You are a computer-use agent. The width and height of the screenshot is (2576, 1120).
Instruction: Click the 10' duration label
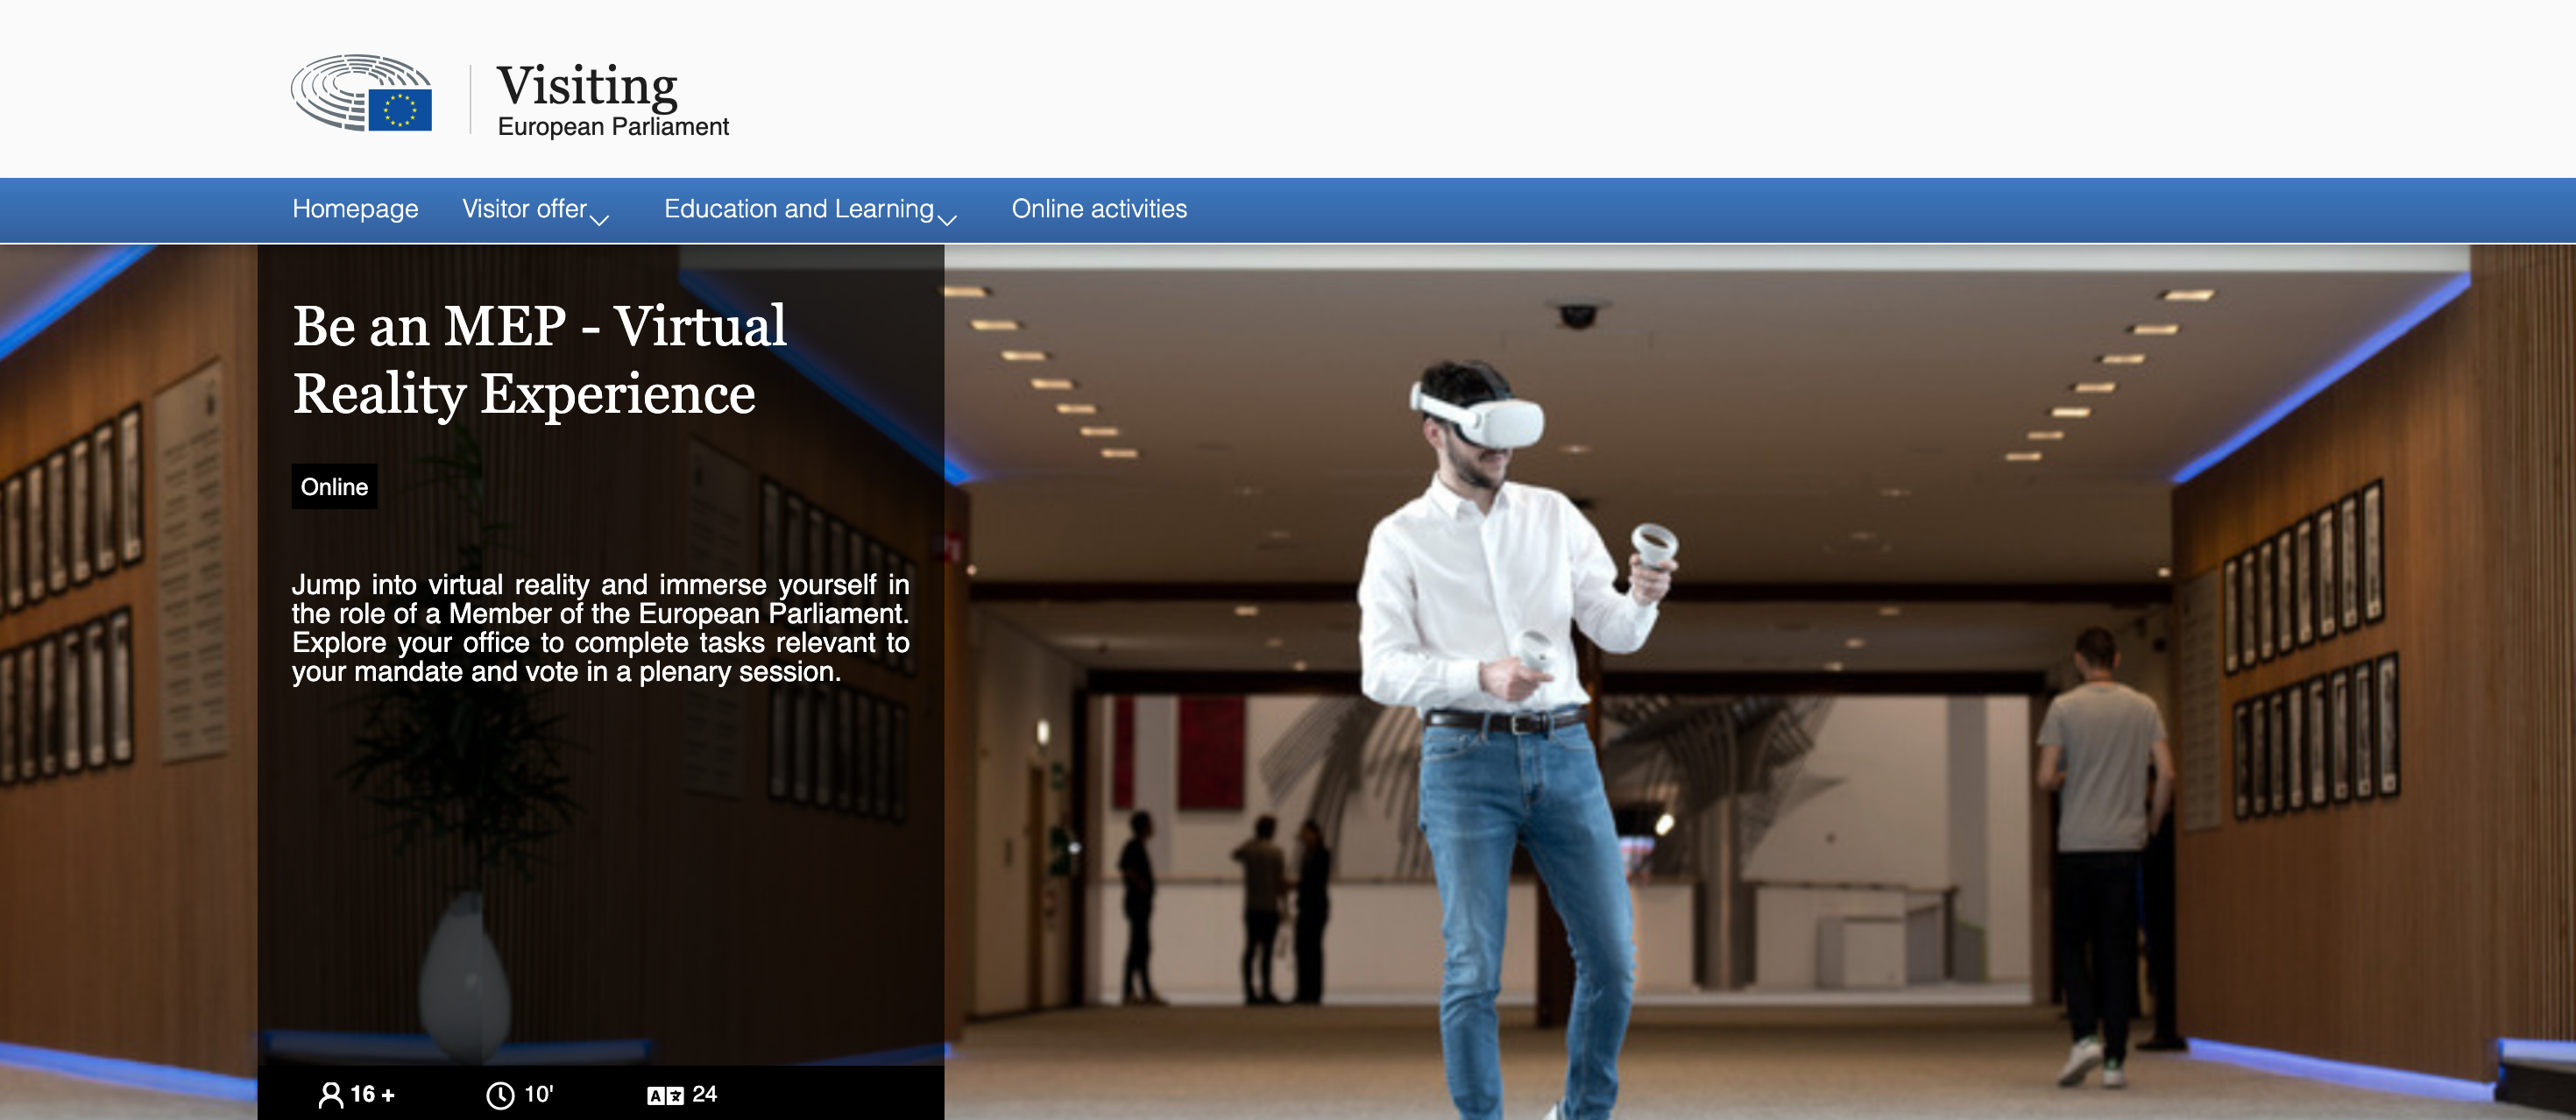point(538,1094)
